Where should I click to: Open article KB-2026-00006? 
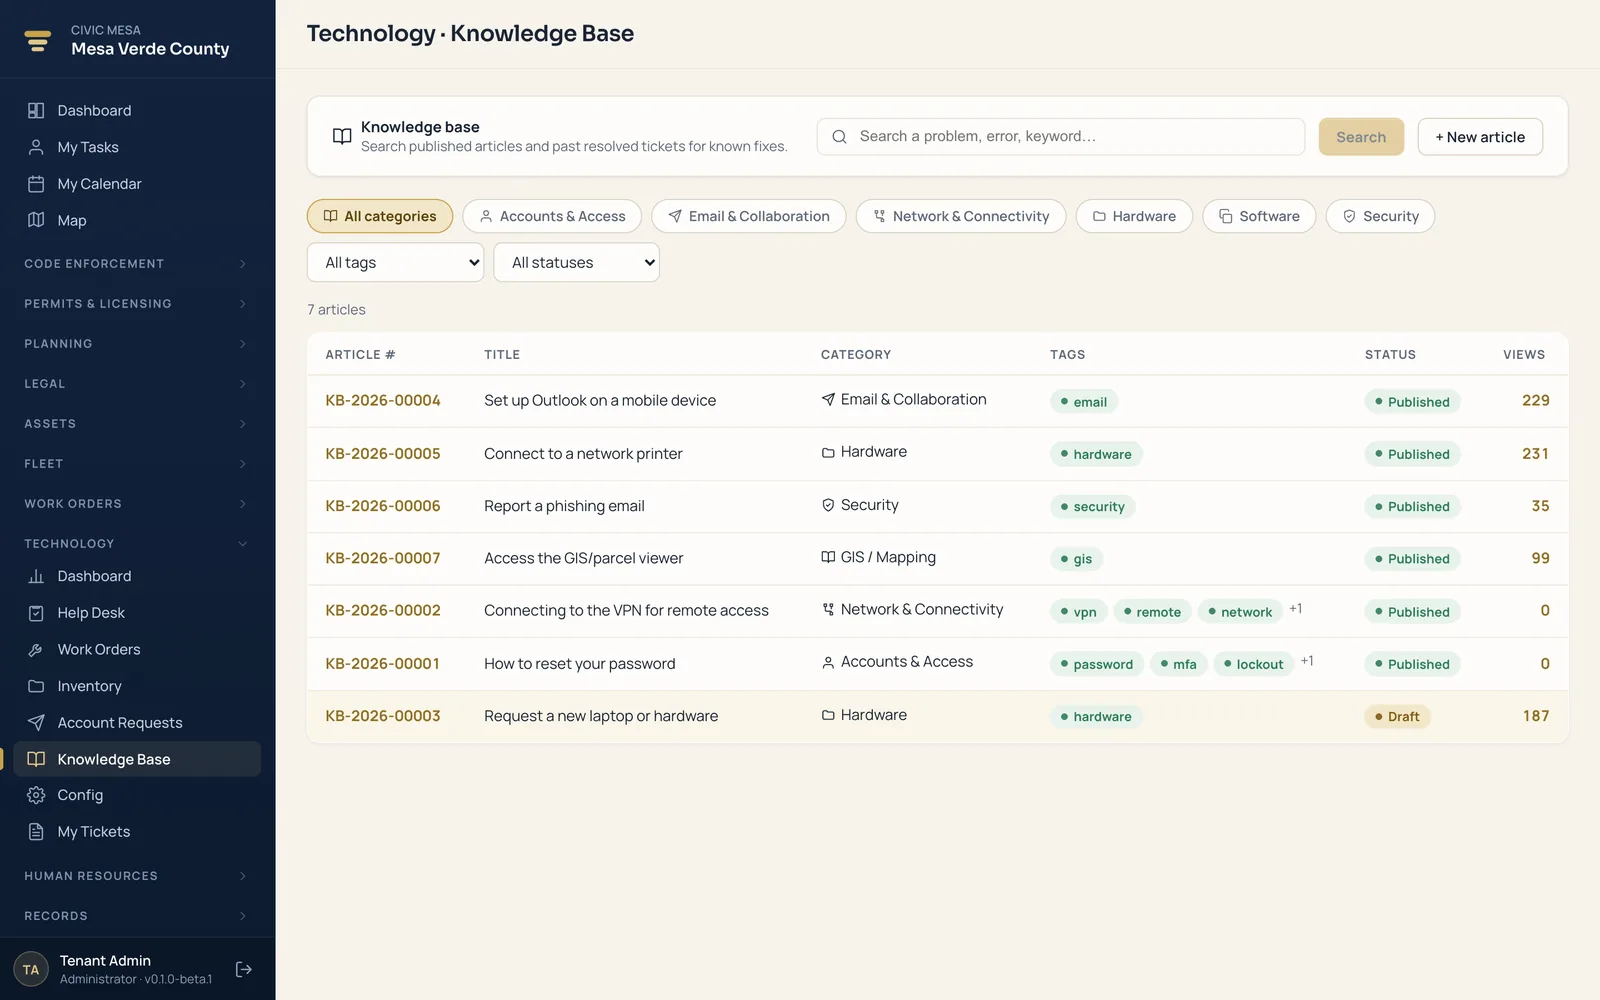pos(383,506)
